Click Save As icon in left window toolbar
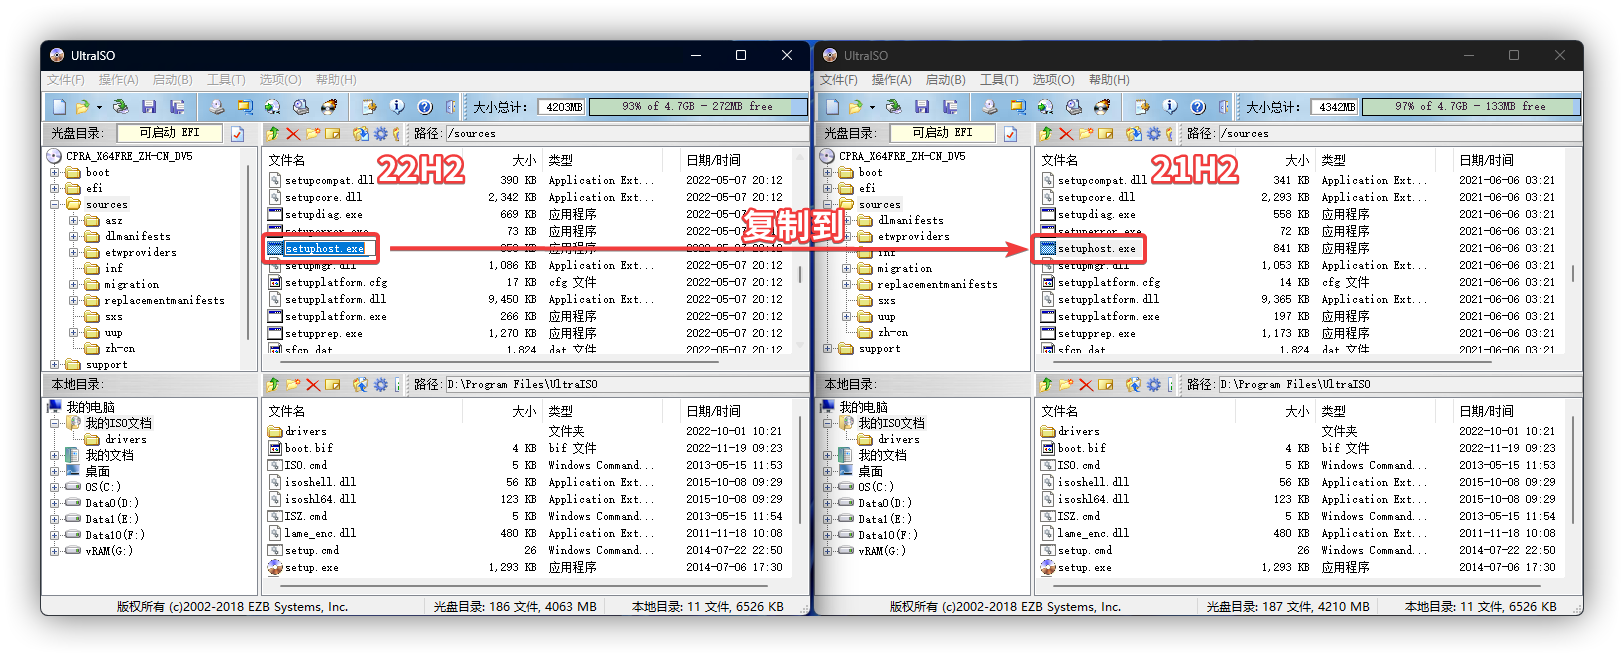1624x656 pixels. point(177,106)
